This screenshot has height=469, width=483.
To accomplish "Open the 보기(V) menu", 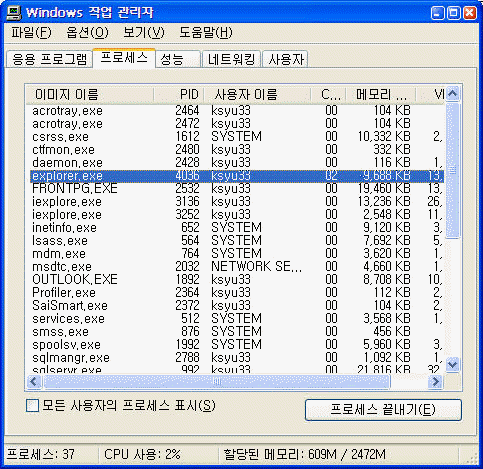I will [144, 33].
